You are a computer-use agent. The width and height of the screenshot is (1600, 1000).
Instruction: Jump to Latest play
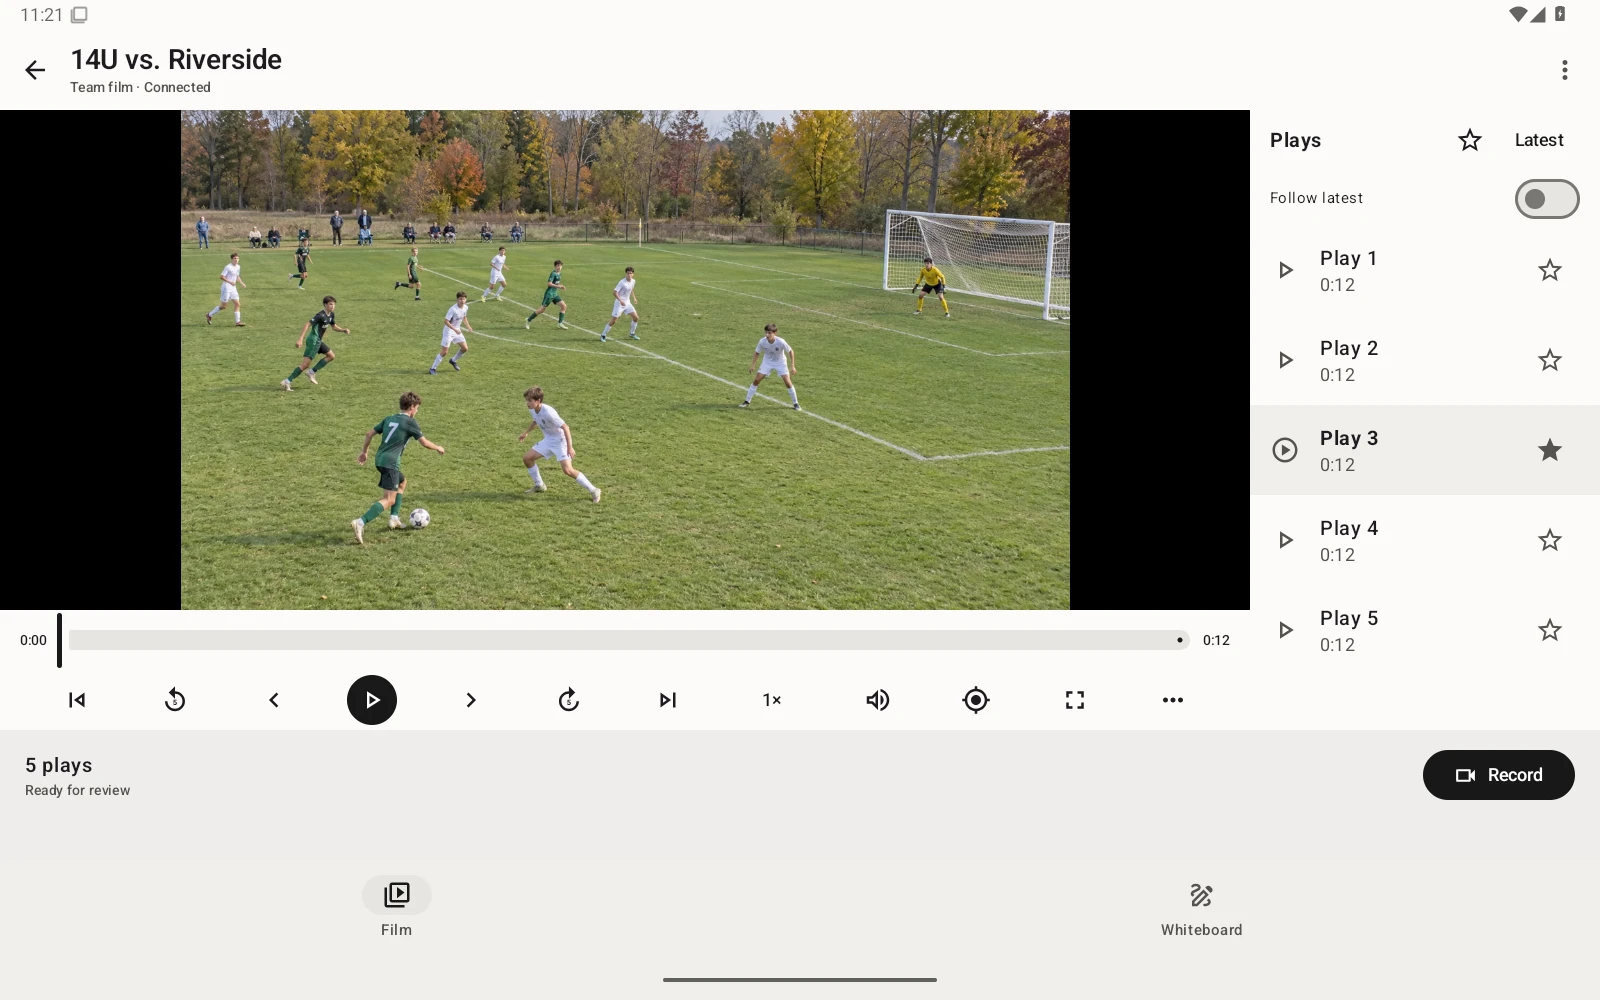(x=1539, y=140)
